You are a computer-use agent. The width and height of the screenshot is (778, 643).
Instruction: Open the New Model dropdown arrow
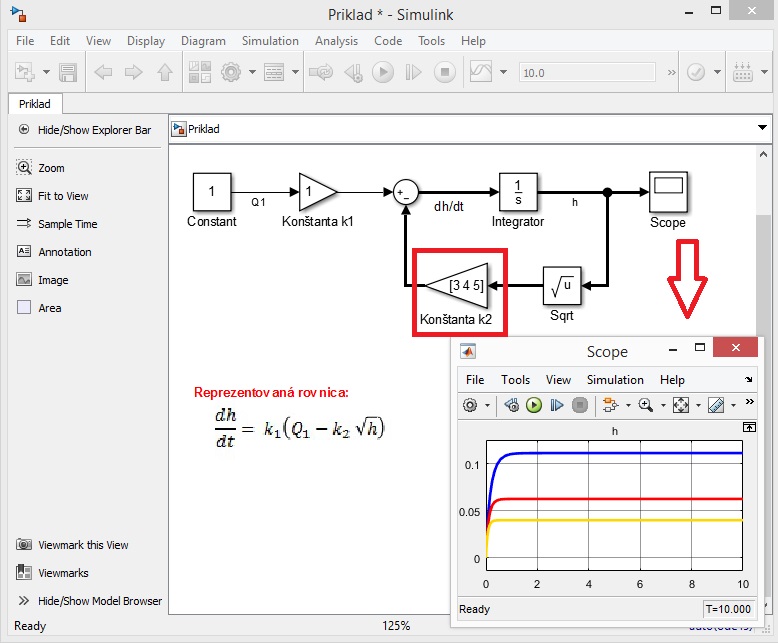tap(46, 72)
